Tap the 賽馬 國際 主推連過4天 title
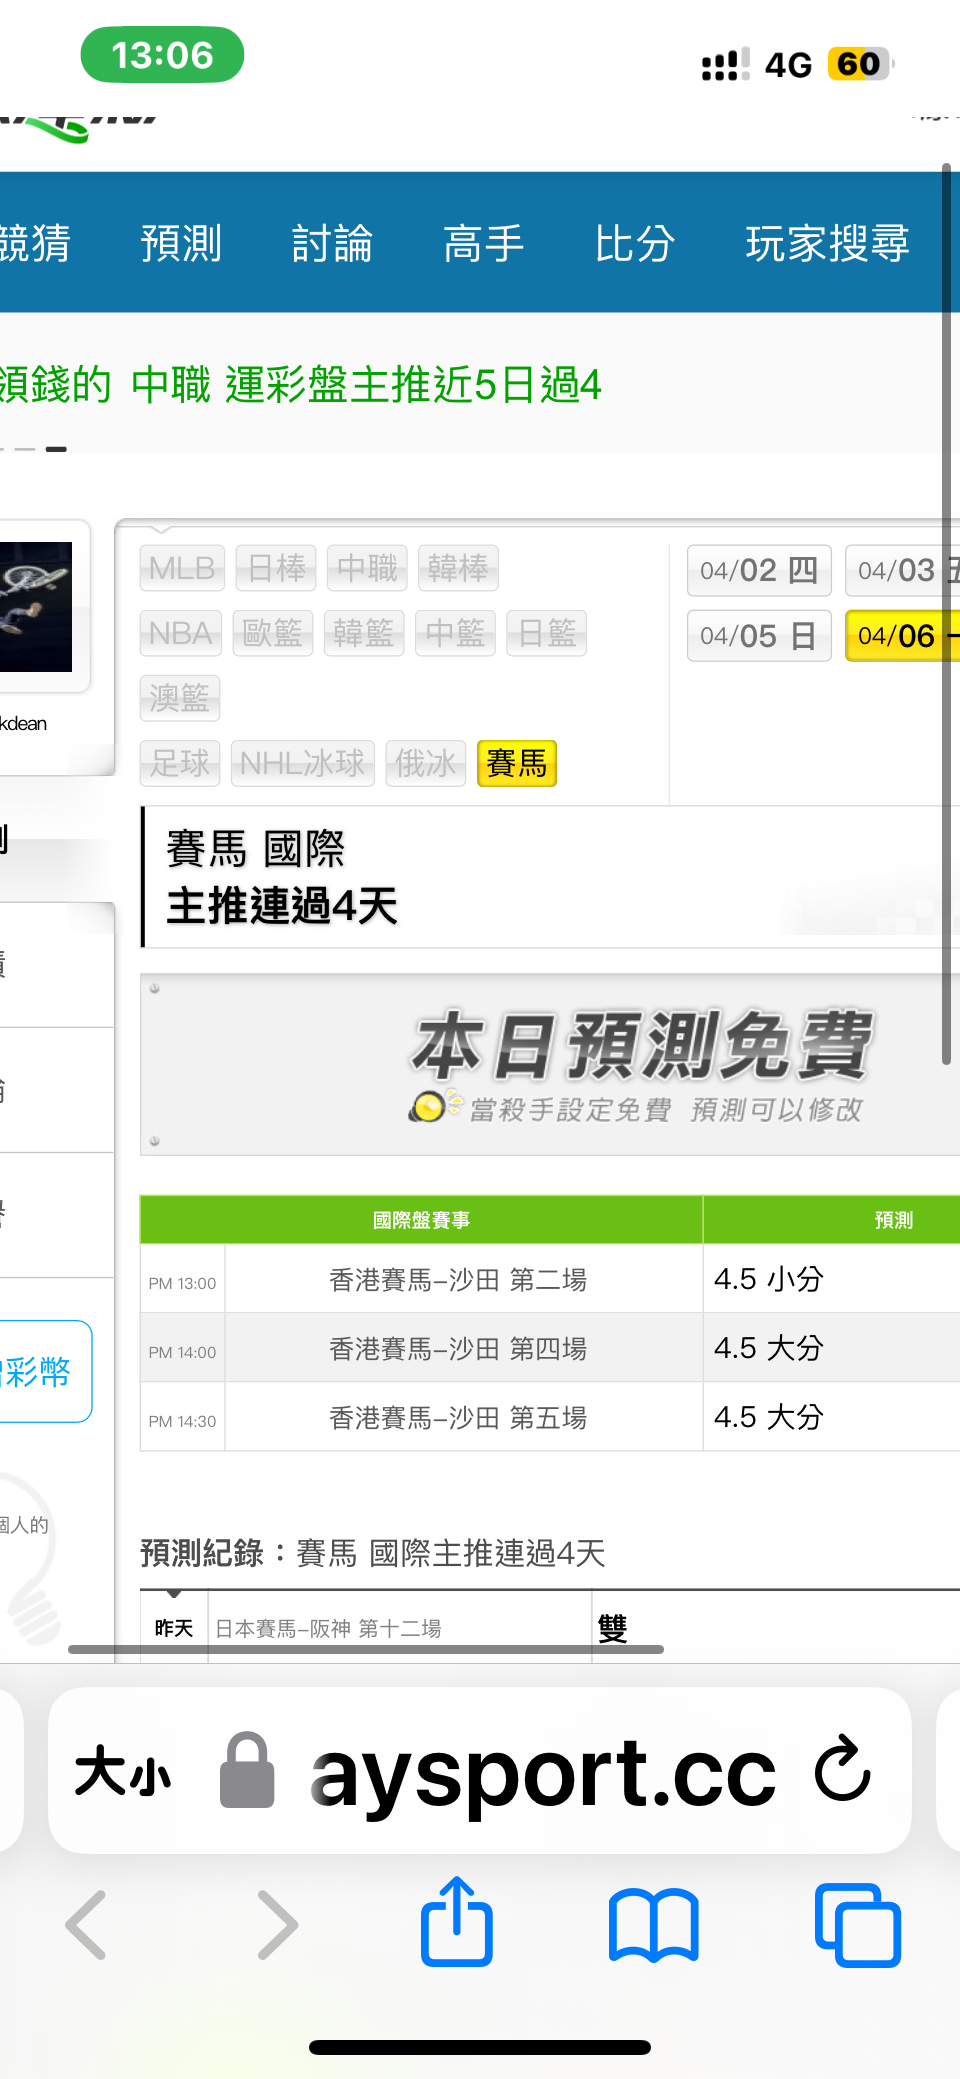Screen dimensions: 960x2079 tap(281, 877)
